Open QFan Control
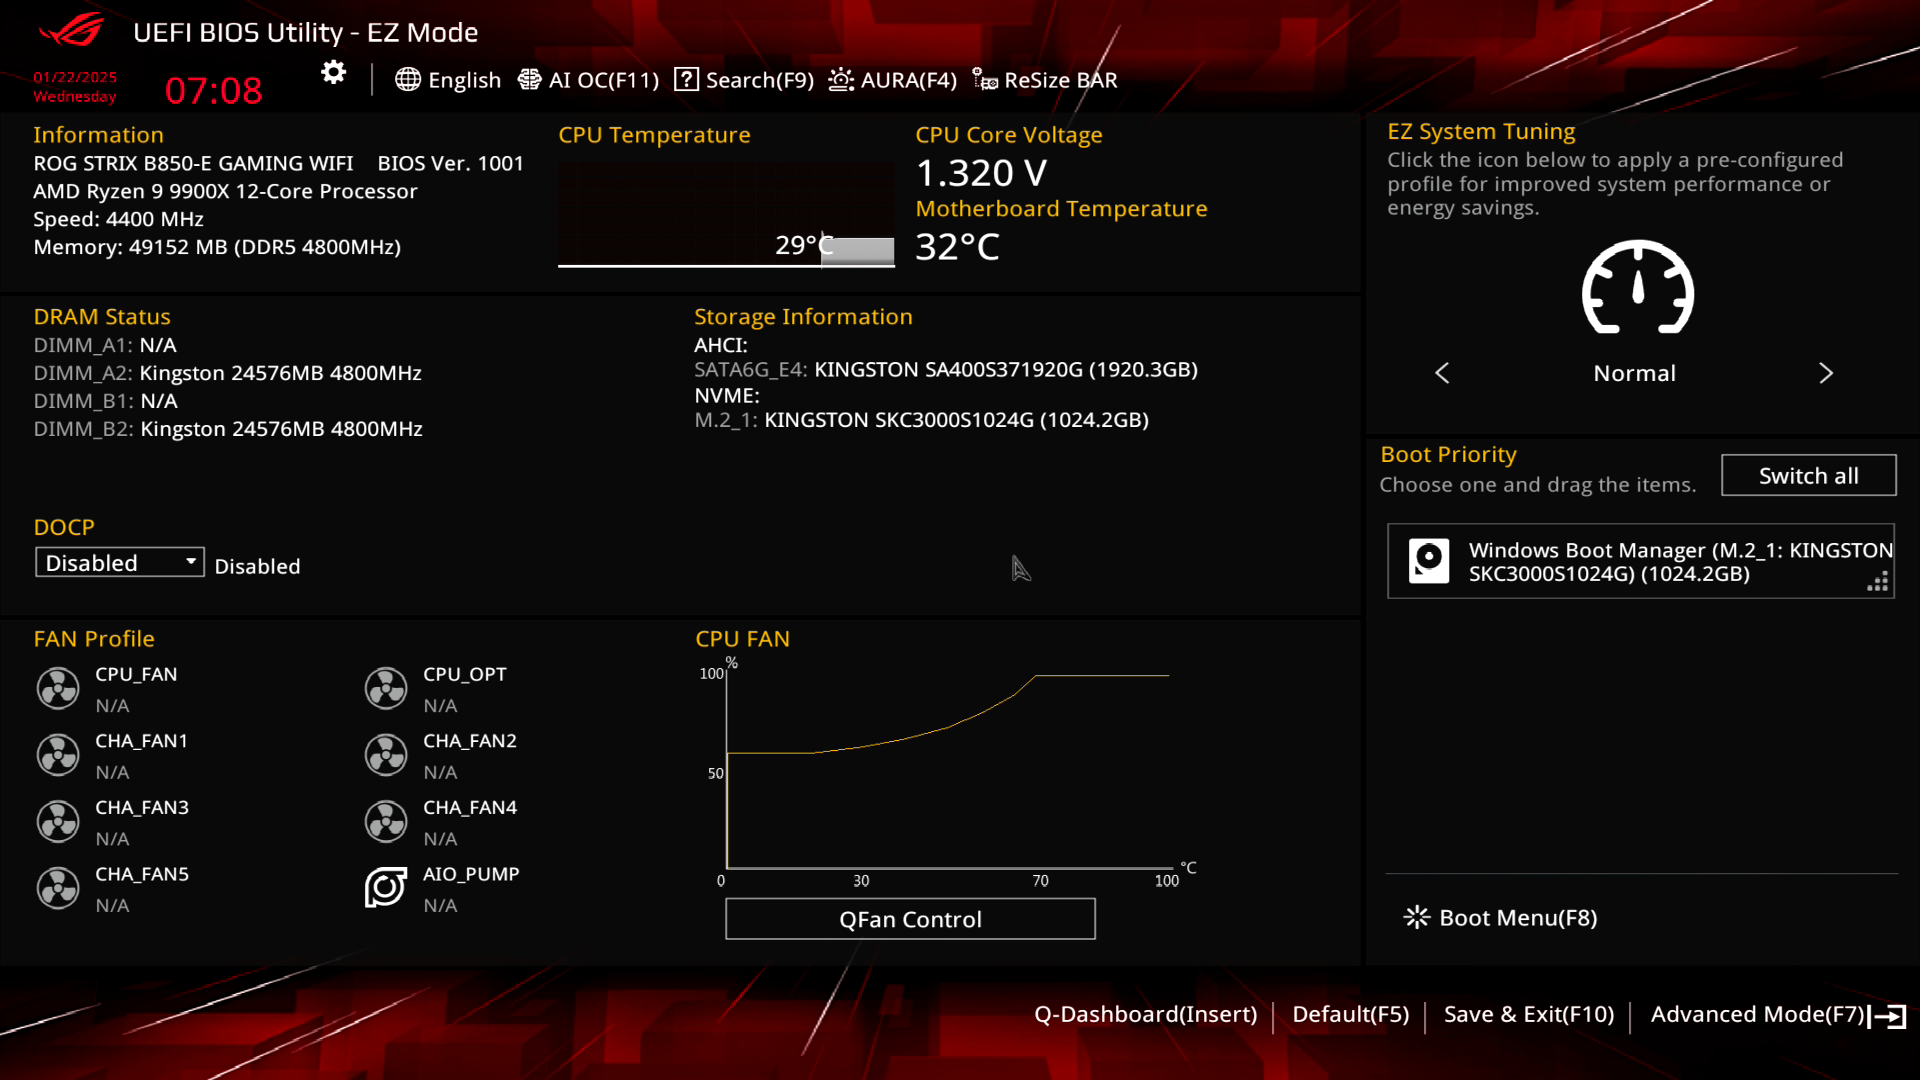The image size is (1920, 1080). click(x=910, y=919)
